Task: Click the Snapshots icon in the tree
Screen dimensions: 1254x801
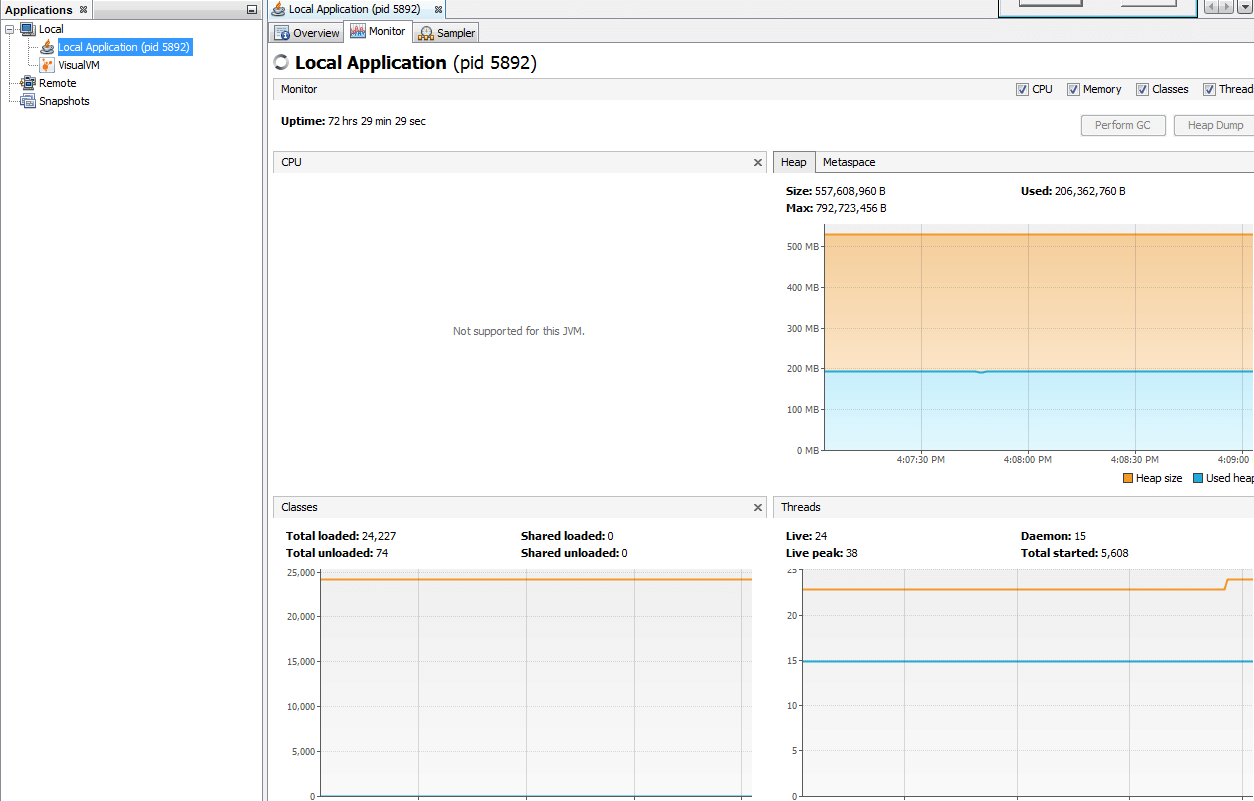Action: [28, 101]
